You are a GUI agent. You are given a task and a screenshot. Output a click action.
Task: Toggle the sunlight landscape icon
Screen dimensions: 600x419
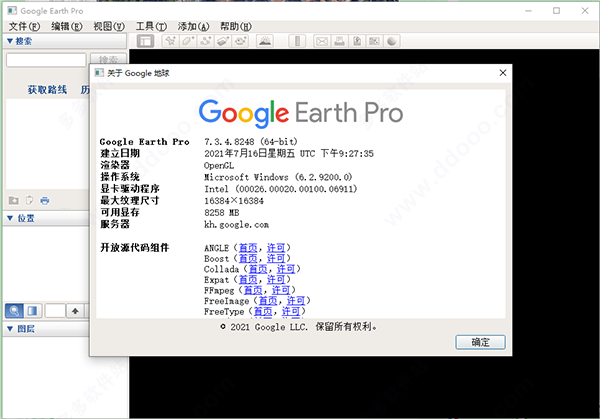coord(265,41)
